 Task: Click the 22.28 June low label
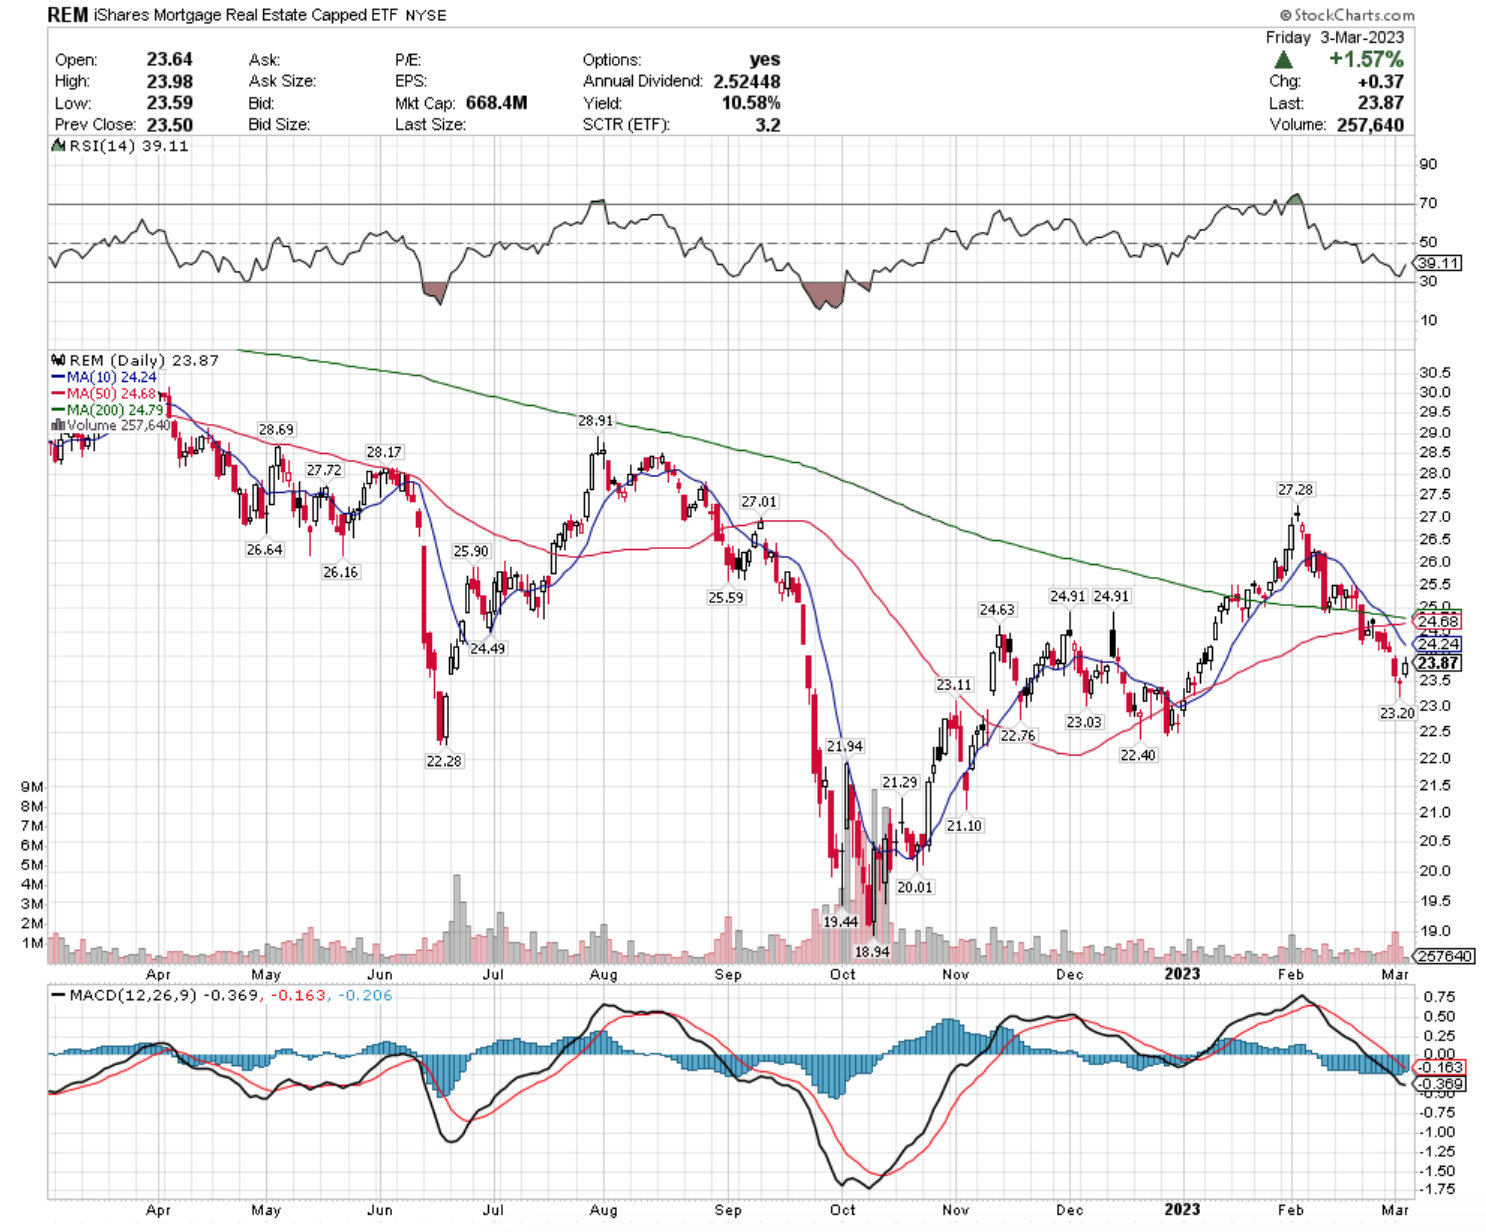click(x=444, y=760)
